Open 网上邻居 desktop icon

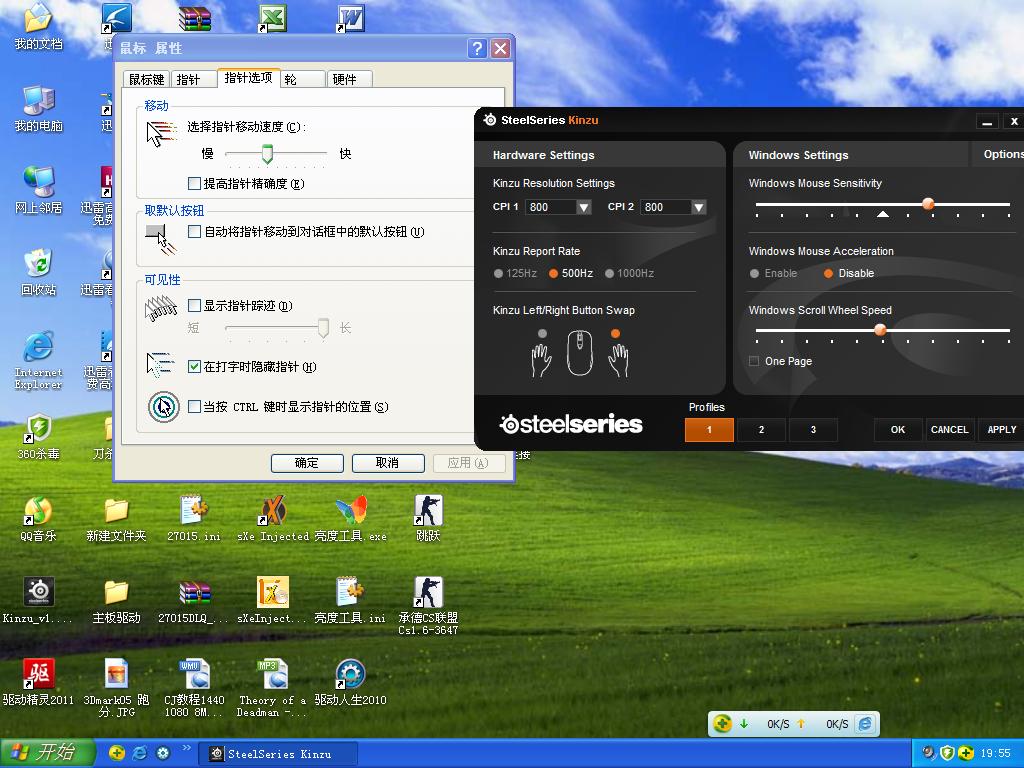click(38, 190)
